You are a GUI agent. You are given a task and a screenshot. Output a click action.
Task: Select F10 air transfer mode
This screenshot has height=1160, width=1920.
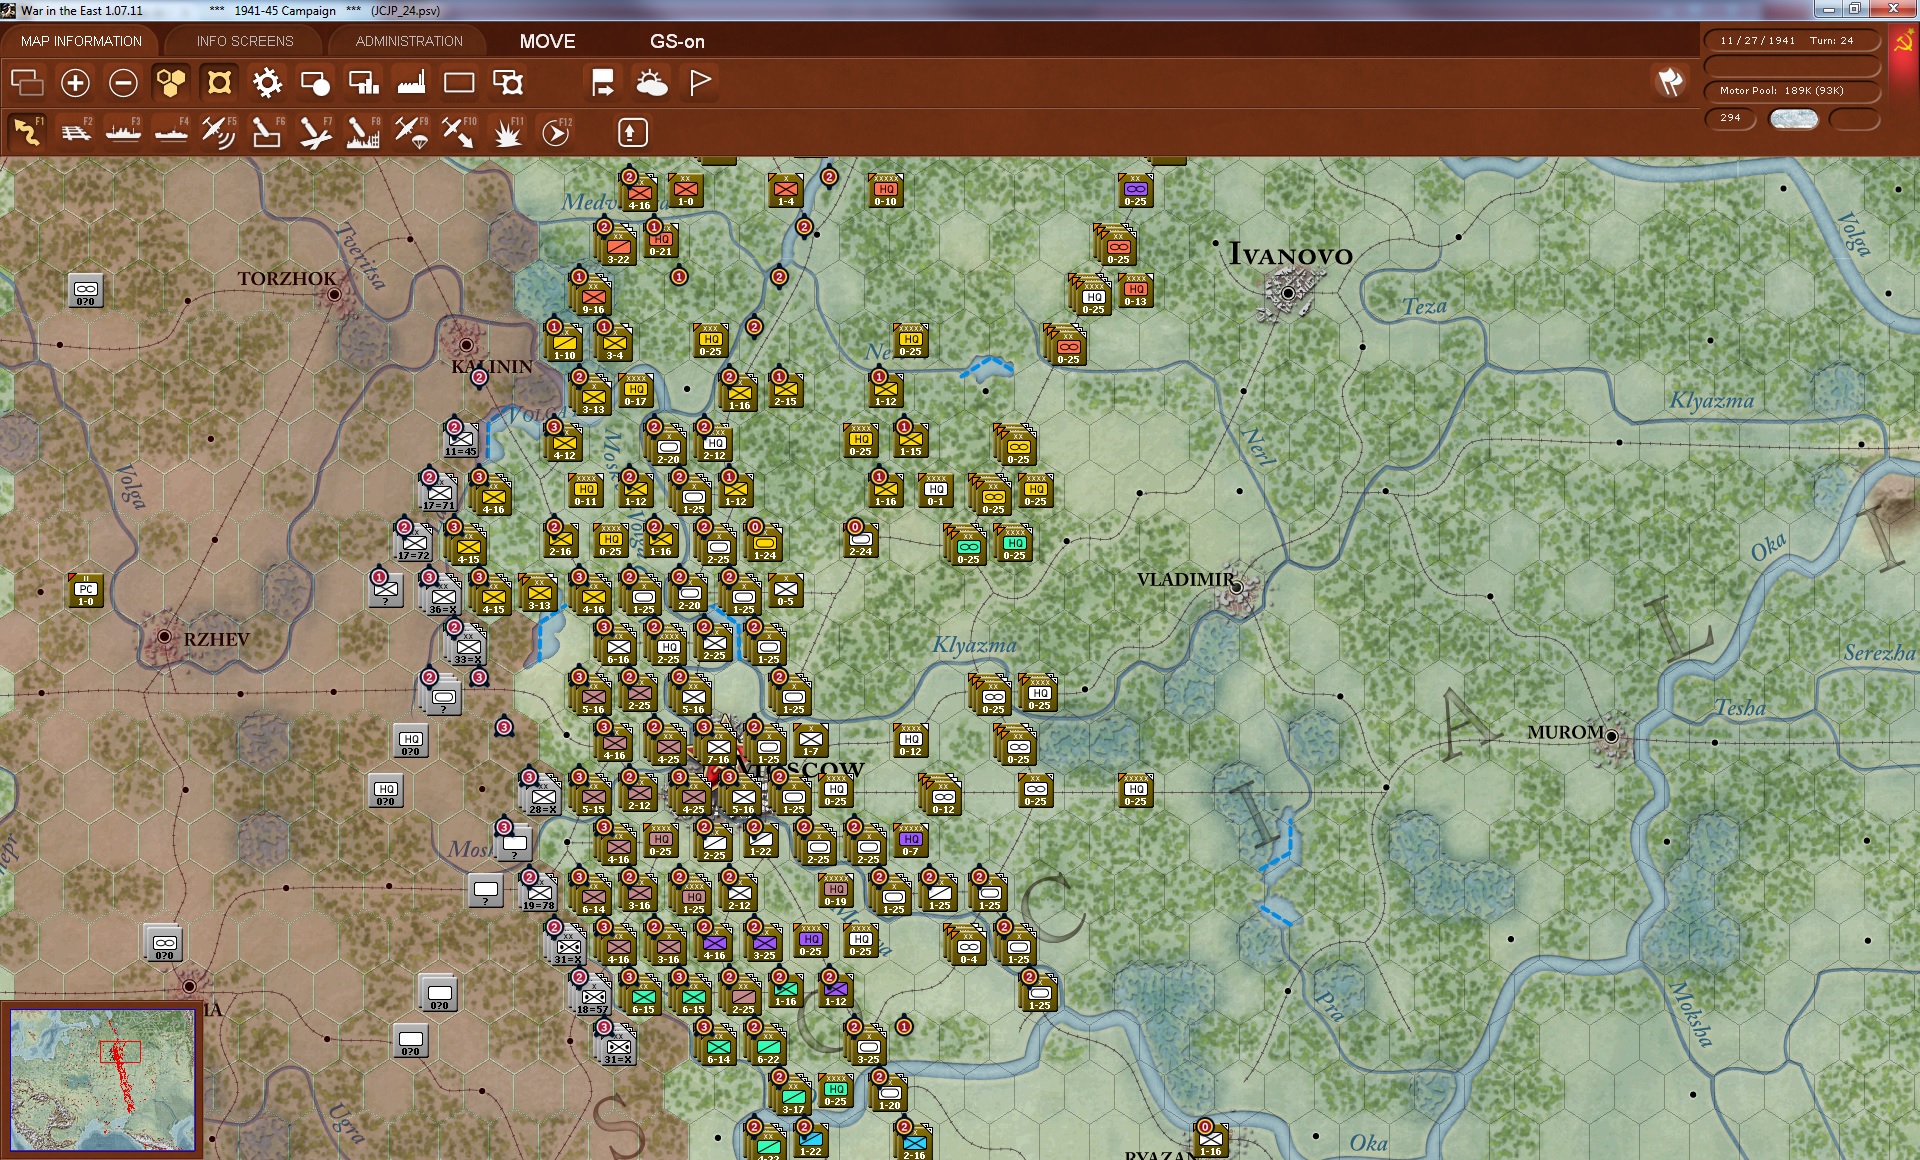[459, 131]
